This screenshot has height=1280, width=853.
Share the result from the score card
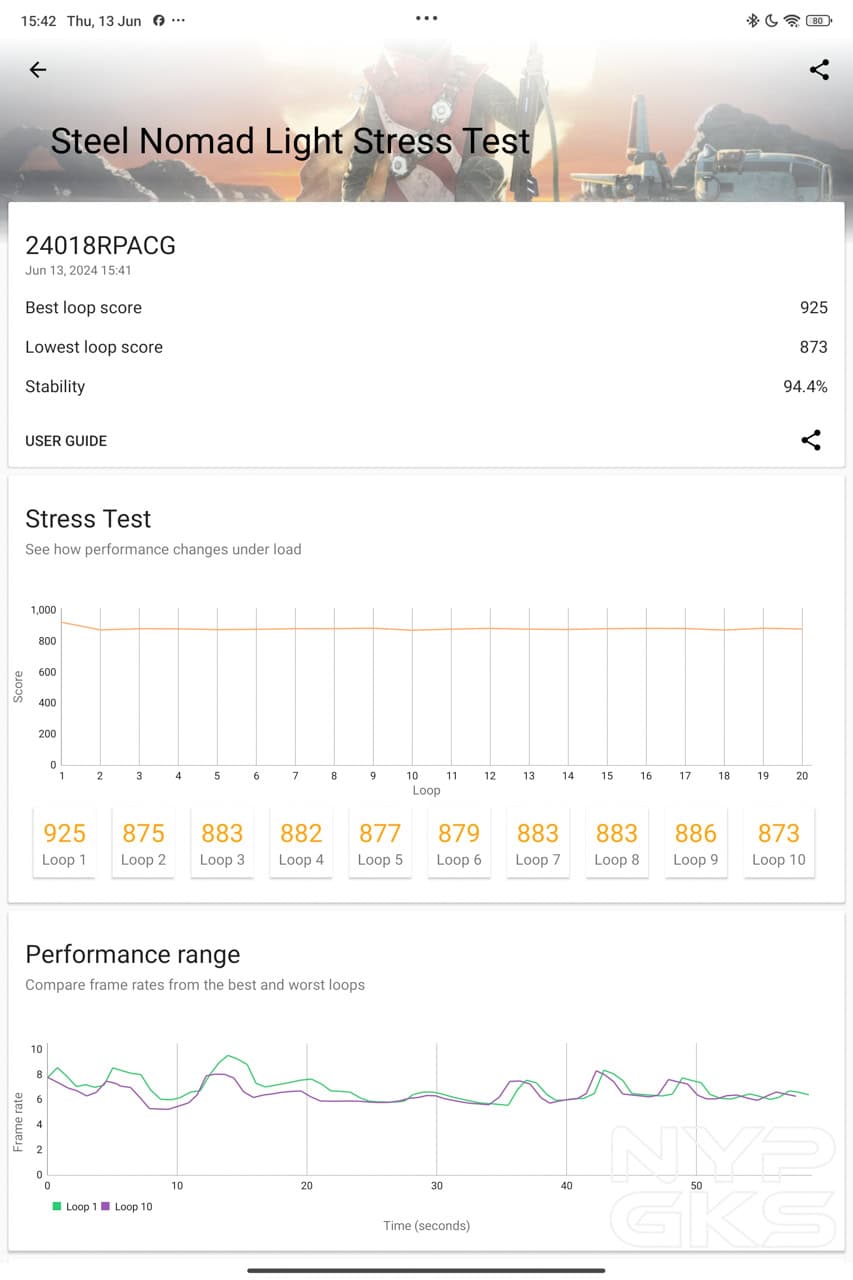(x=811, y=440)
